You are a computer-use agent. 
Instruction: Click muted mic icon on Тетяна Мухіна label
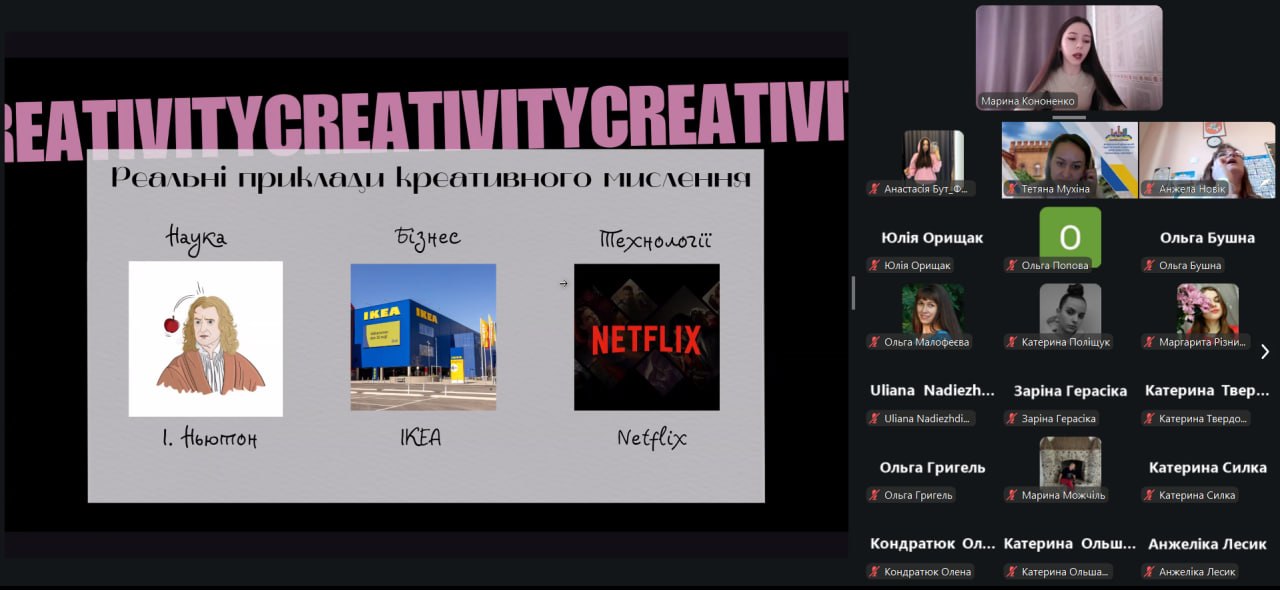click(1012, 189)
